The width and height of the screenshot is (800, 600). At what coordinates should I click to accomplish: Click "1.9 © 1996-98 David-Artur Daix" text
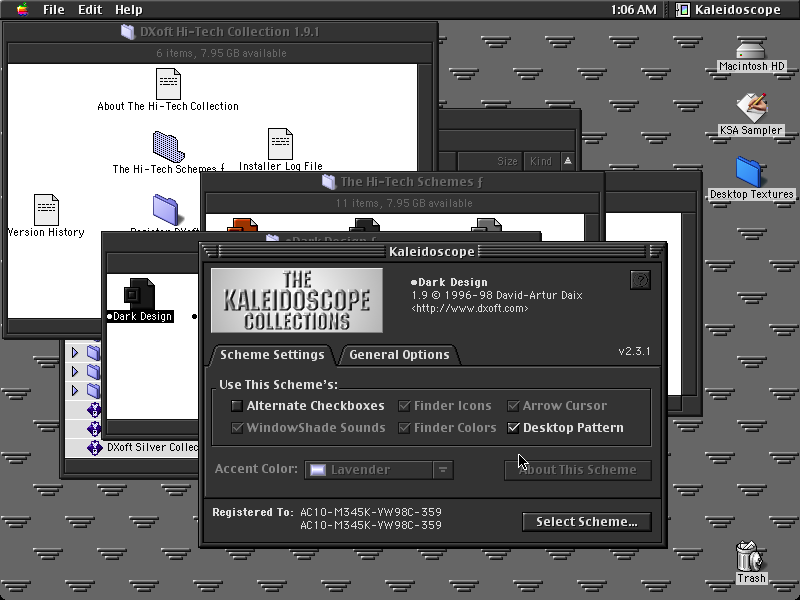point(497,295)
